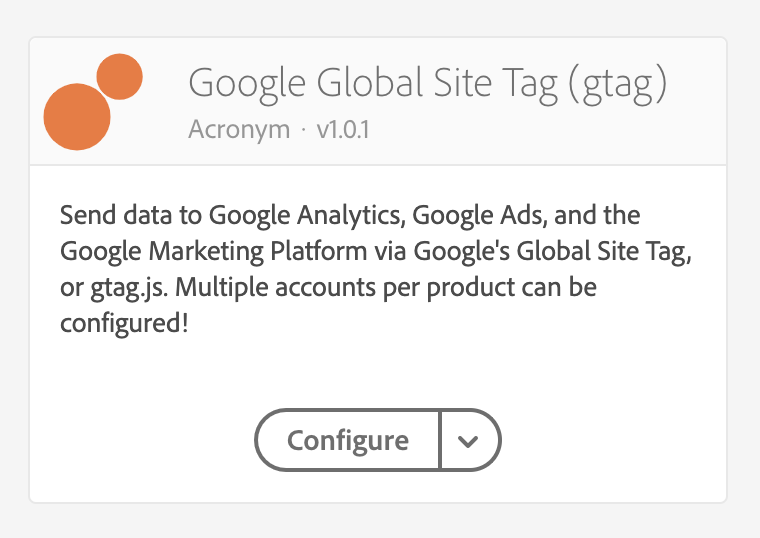The height and width of the screenshot is (538, 760).
Task: Click the large orange circle in logo
Action: [77, 117]
